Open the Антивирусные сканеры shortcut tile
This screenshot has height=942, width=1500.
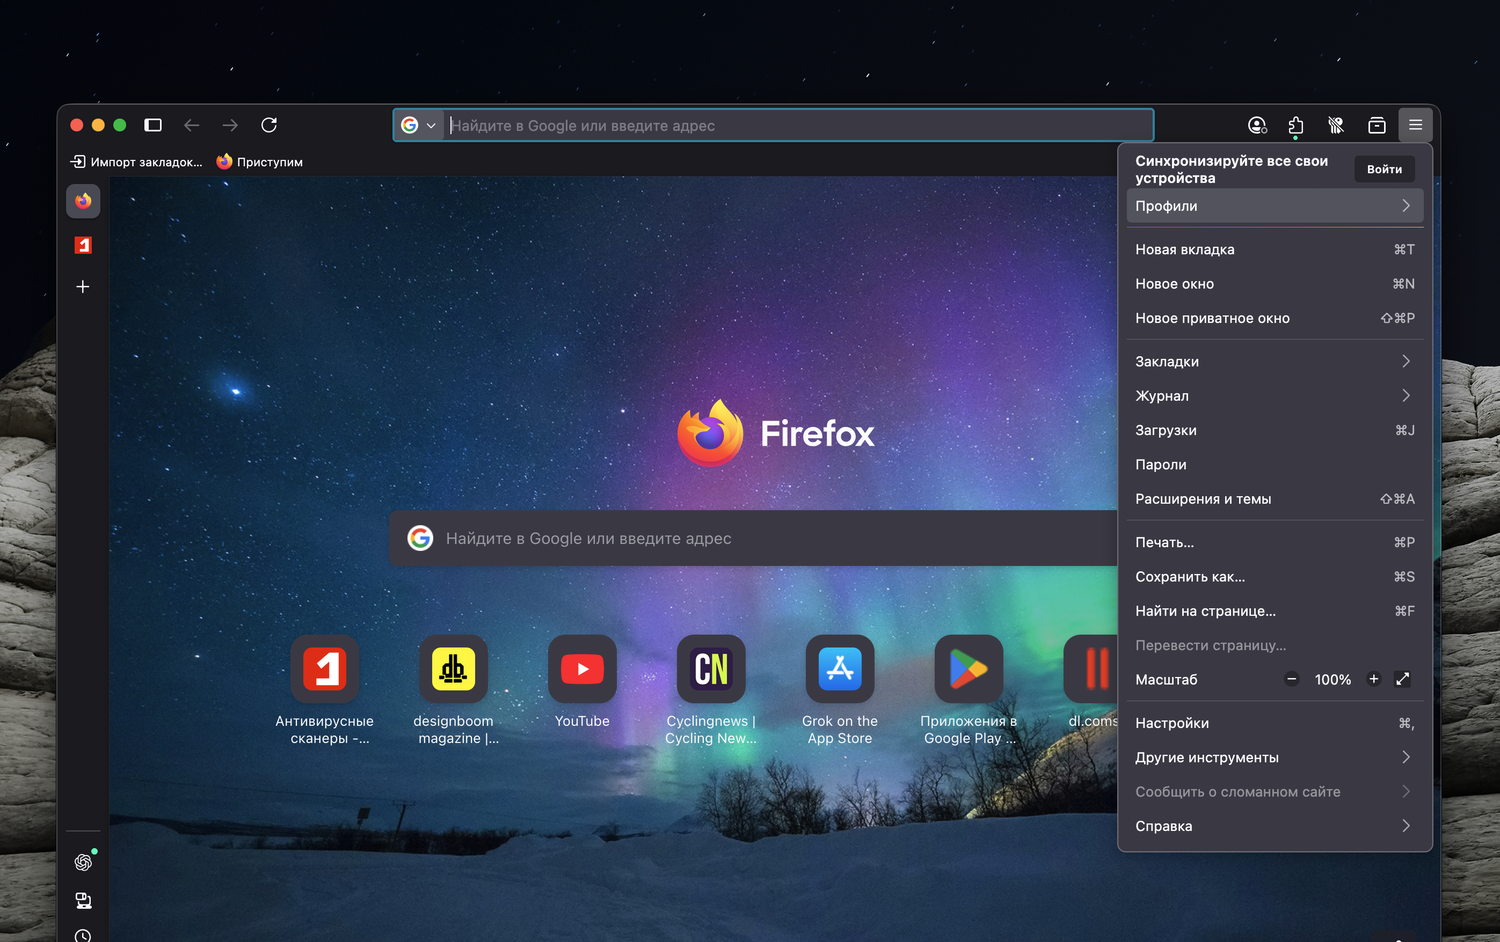(325, 691)
